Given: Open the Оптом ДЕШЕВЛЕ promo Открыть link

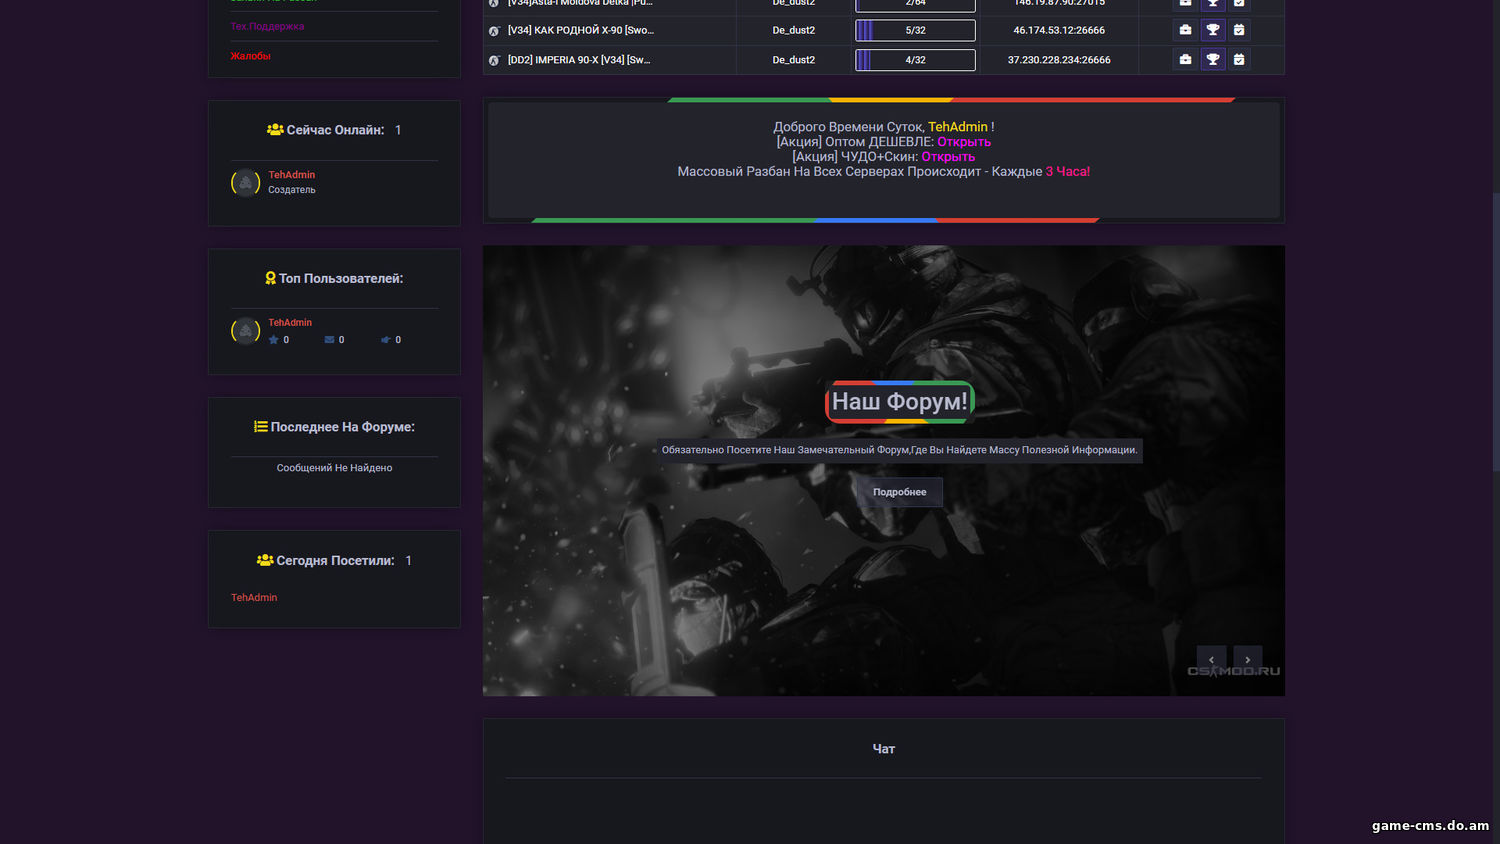Looking at the screenshot, I should tap(964, 142).
